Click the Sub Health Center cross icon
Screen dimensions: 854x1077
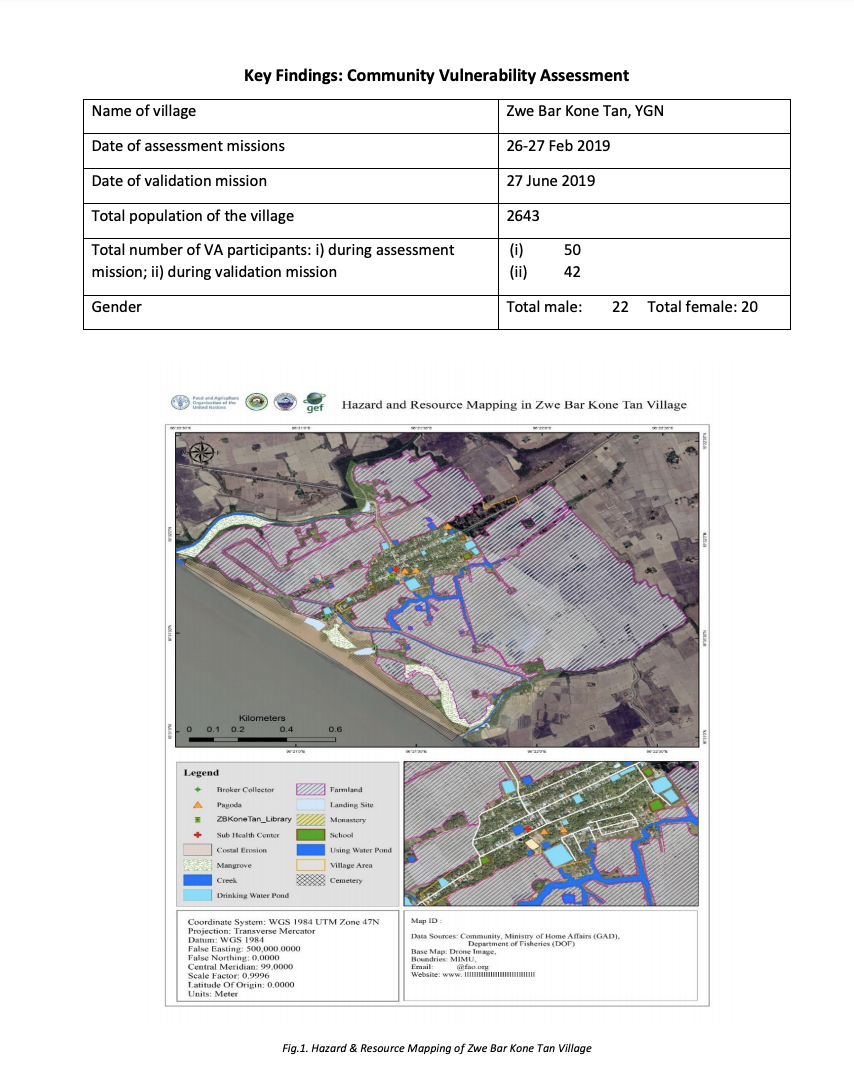196,835
